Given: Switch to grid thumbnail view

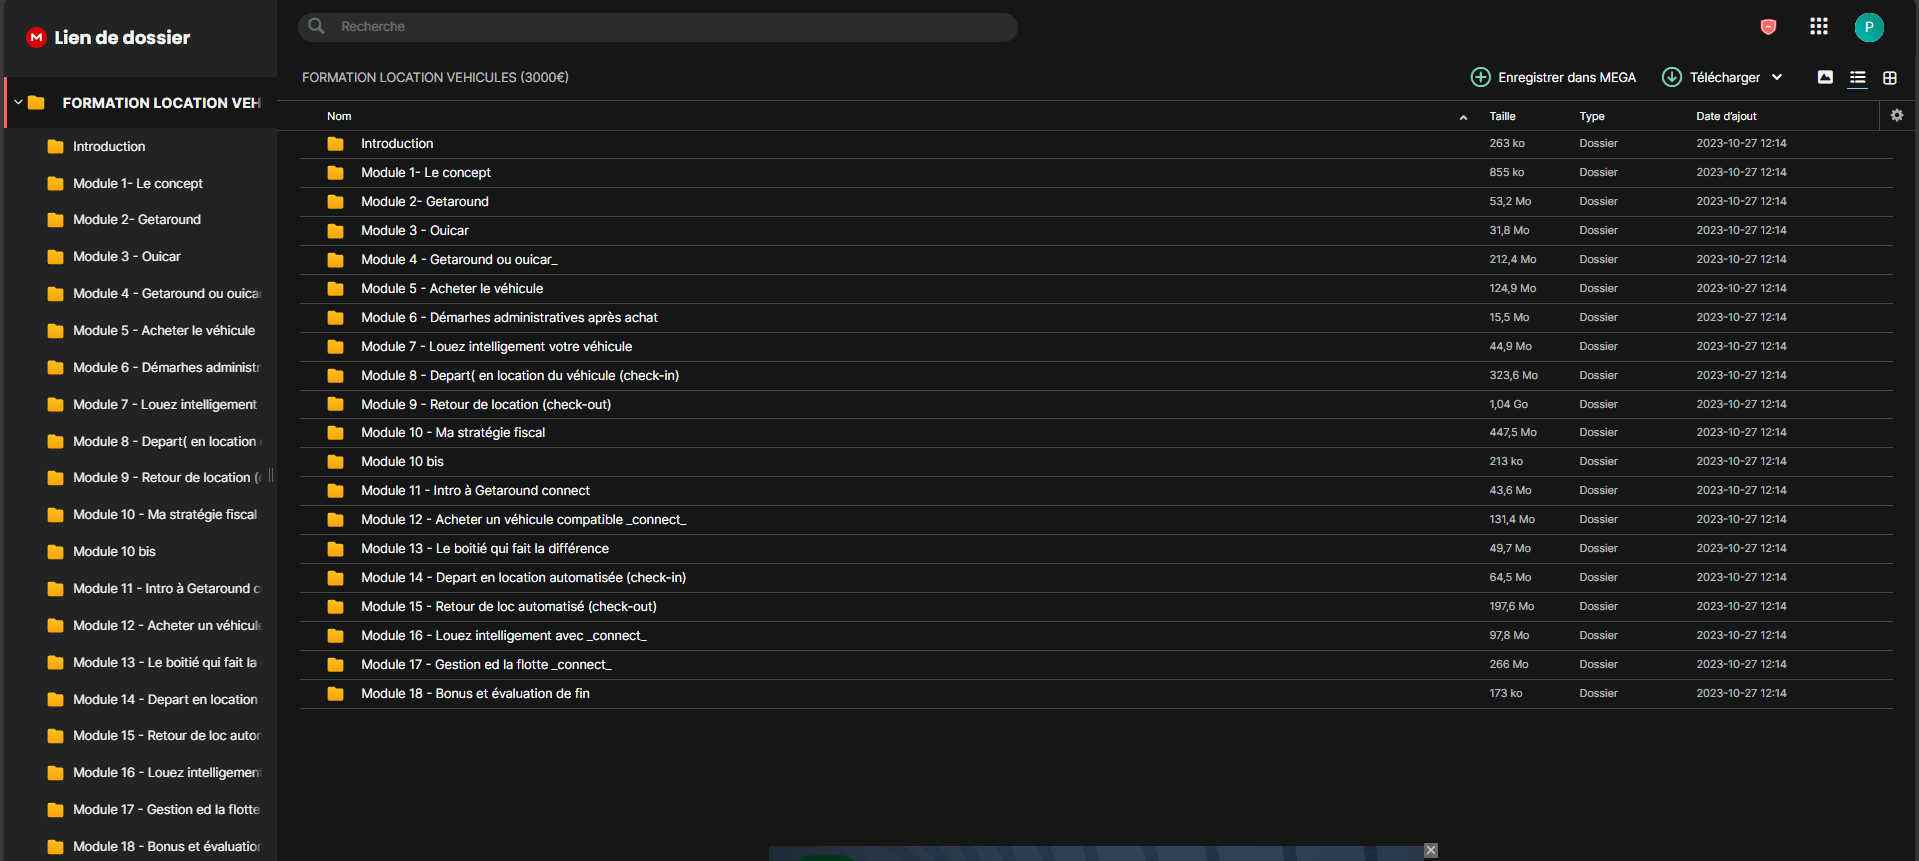Looking at the screenshot, I should pyautogui.click(x=1890, y=77).
